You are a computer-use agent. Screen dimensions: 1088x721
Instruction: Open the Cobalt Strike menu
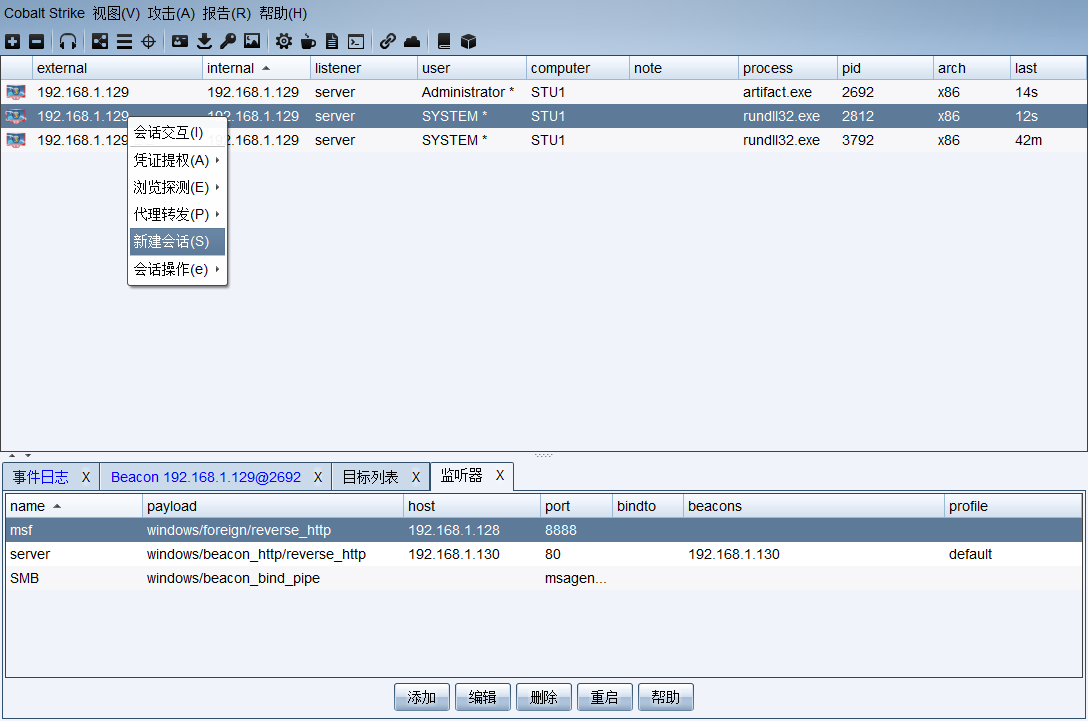pyautogui.click(x=44, y=13)
